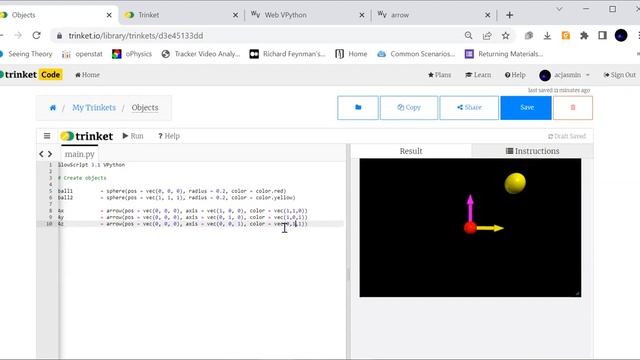Screen dimensions: 640x360
Task: Open the trinket editor Help
Action: click(x=169, y=136)
